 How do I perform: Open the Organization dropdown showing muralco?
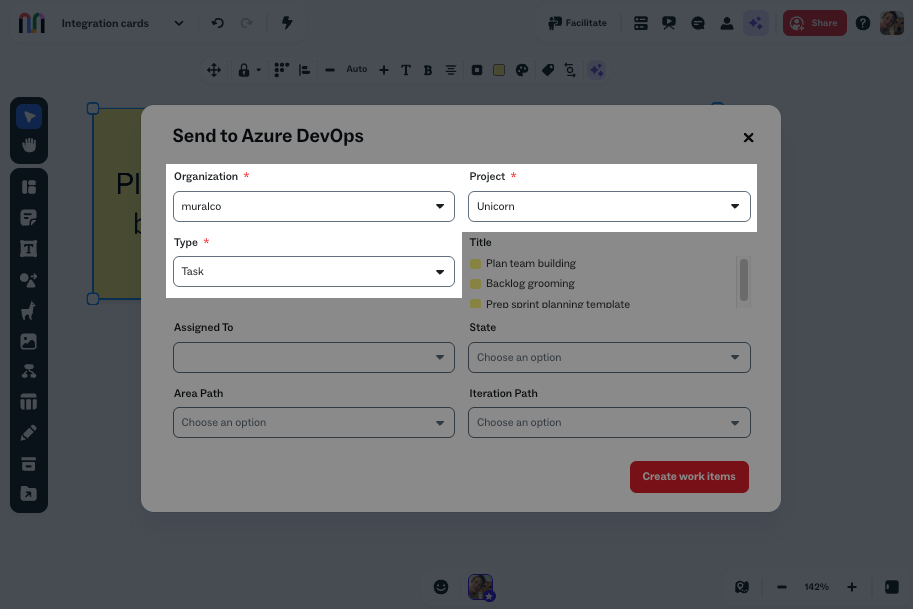pyautogui.click(x=314, y=206)
